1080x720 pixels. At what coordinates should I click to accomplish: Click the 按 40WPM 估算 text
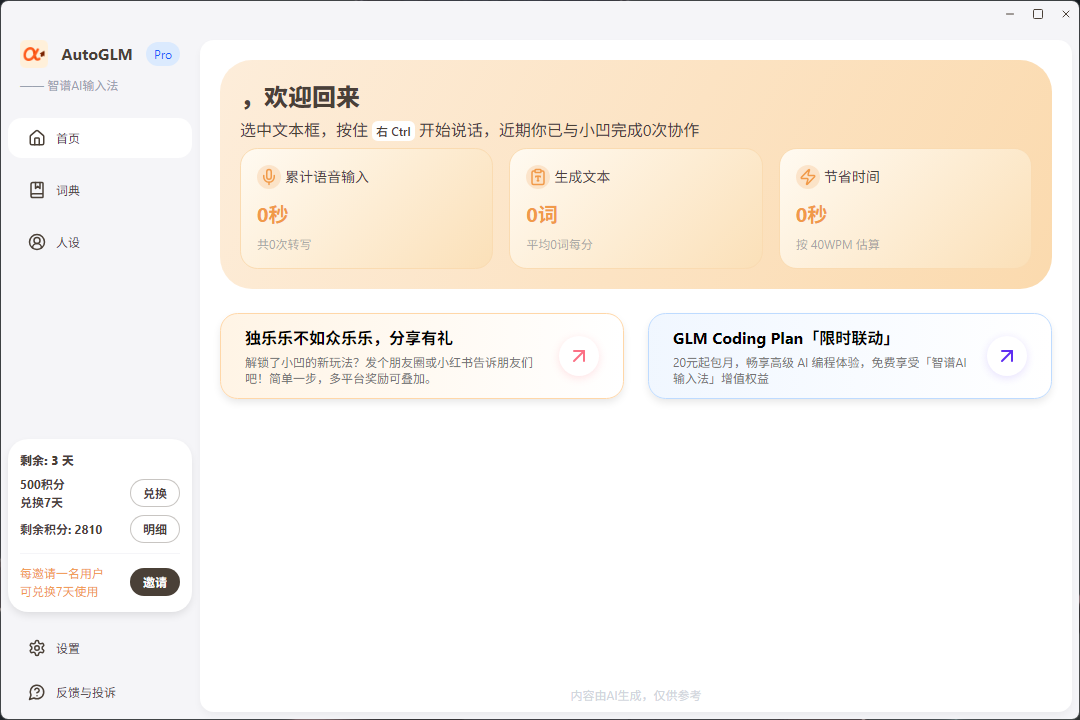click(x=838, y=245)
